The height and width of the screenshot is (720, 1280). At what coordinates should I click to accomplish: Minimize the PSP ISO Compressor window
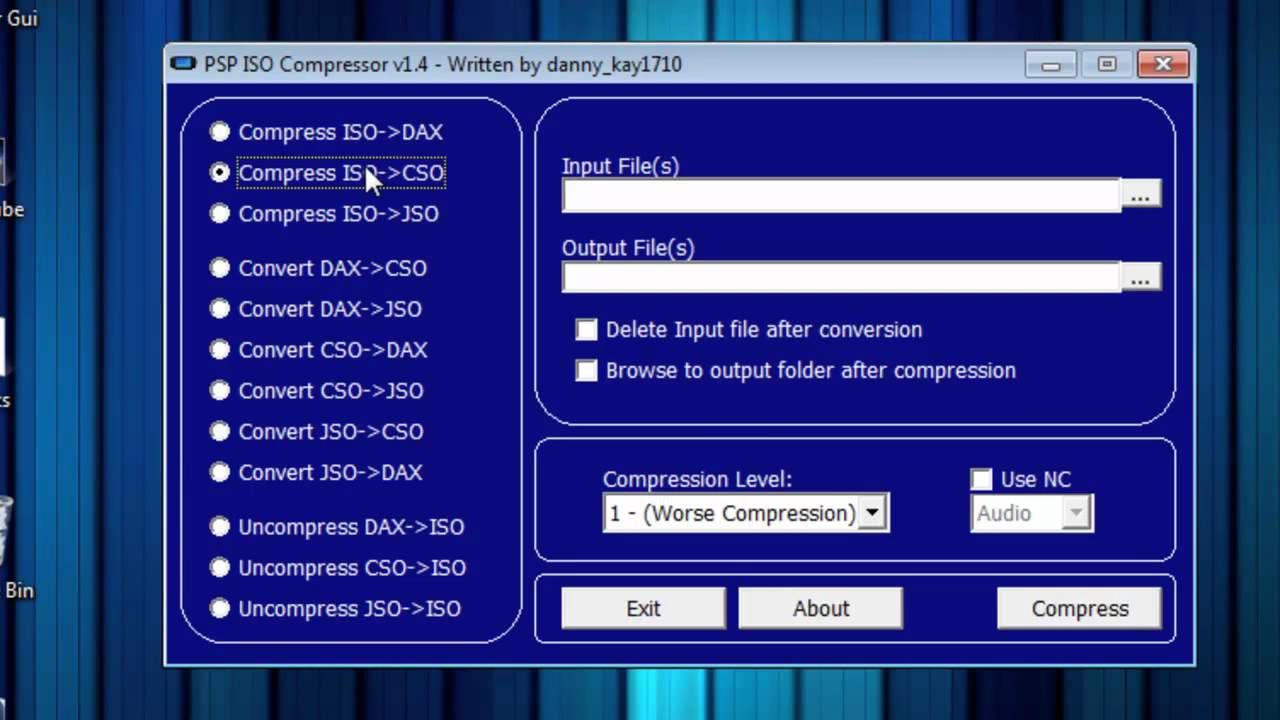pyautogui.click(x=1050, y=65)
